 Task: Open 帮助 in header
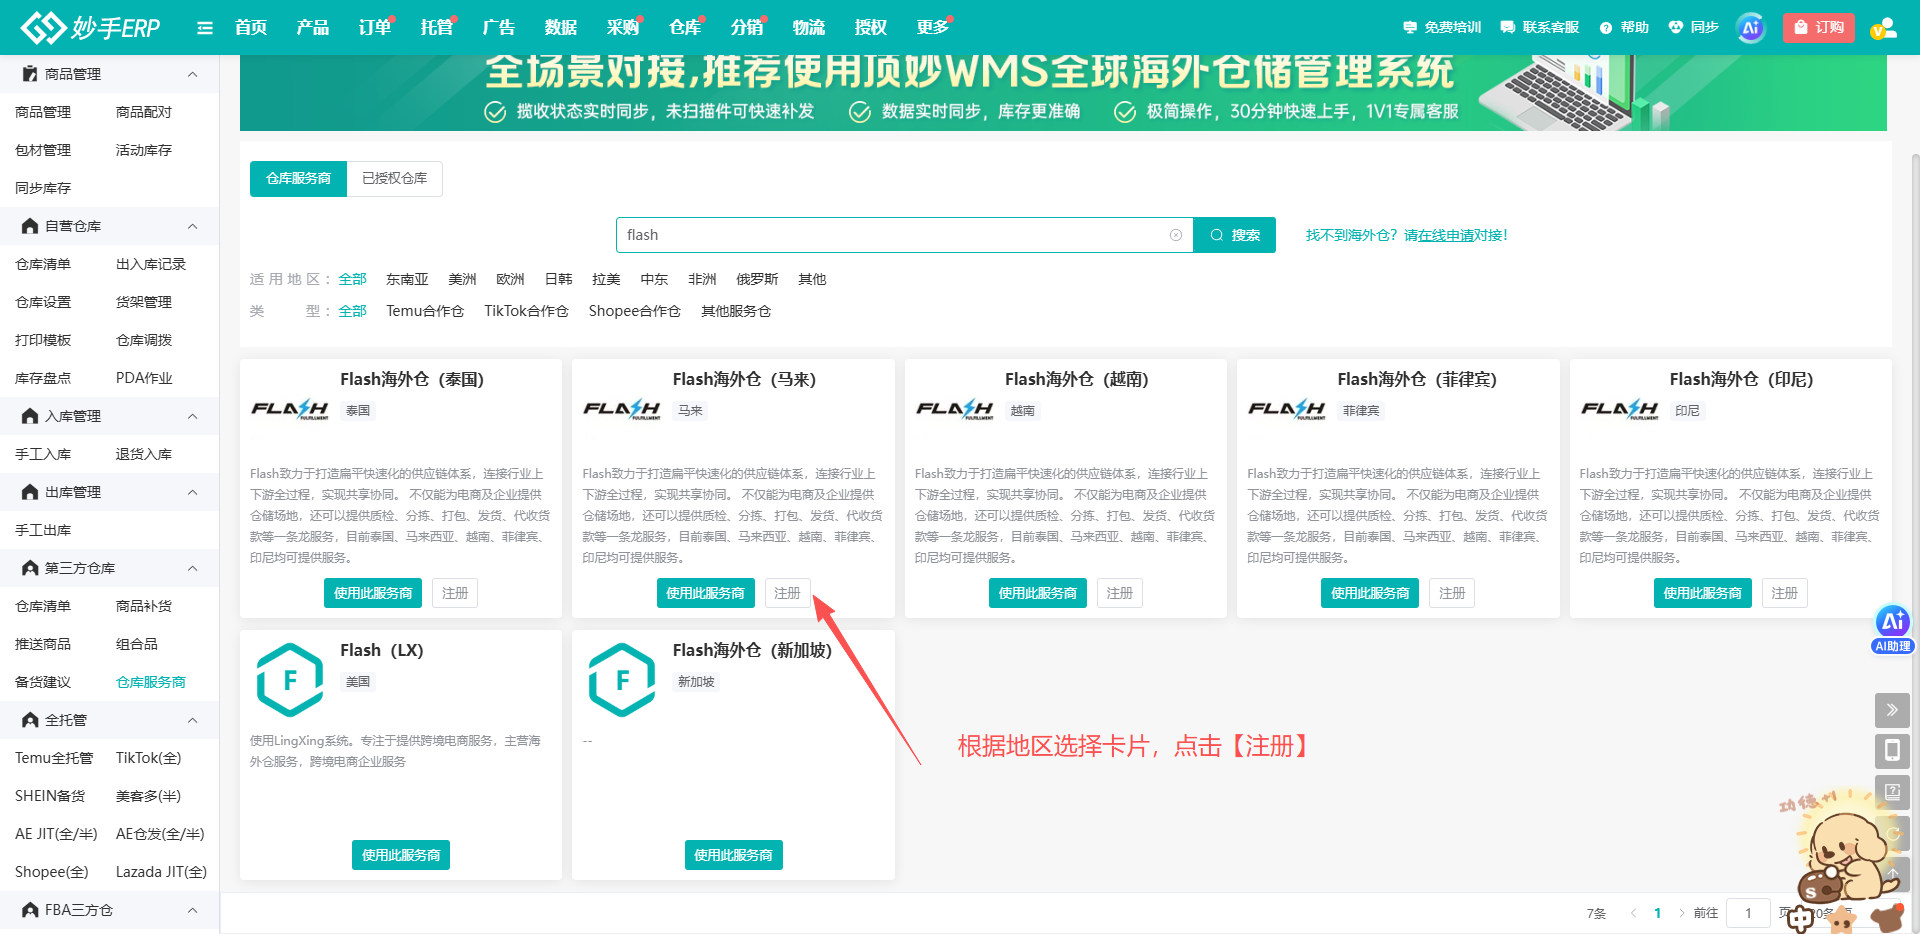point(1624,28)
